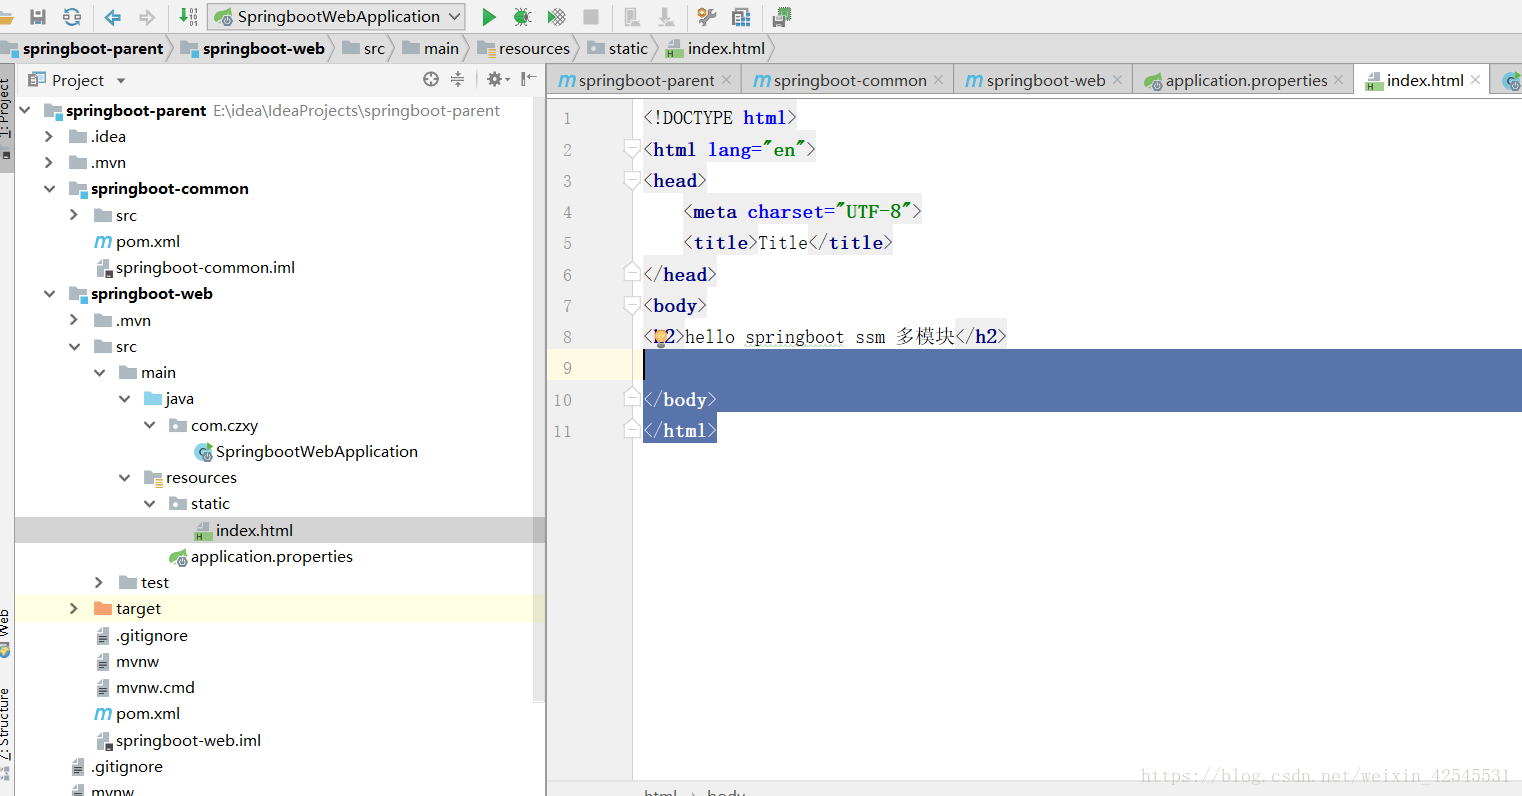The width and height of the screenshot is (1522, 796).
Task: Collapse all in the Project panel
Action: (457, 80)
